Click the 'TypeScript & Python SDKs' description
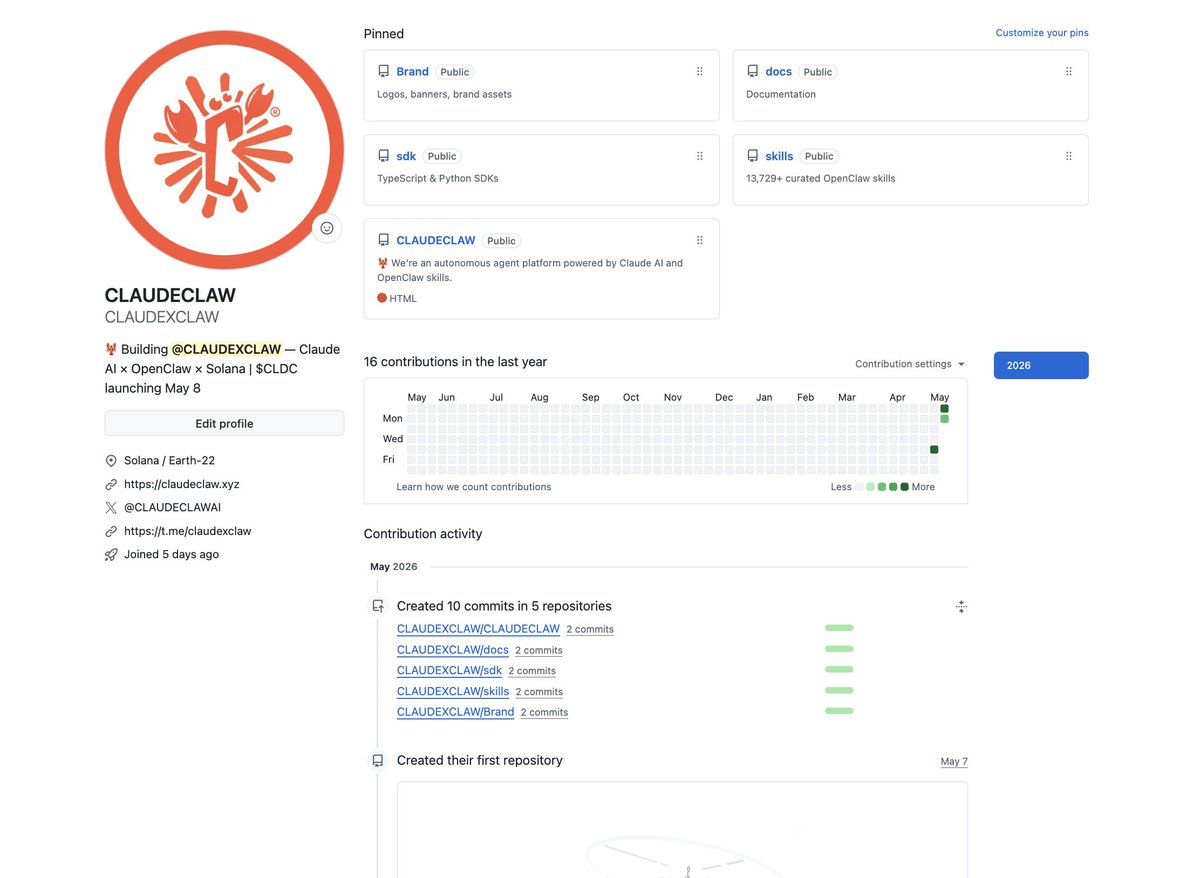Screen dimensions: 1200x878 point(438,178)
